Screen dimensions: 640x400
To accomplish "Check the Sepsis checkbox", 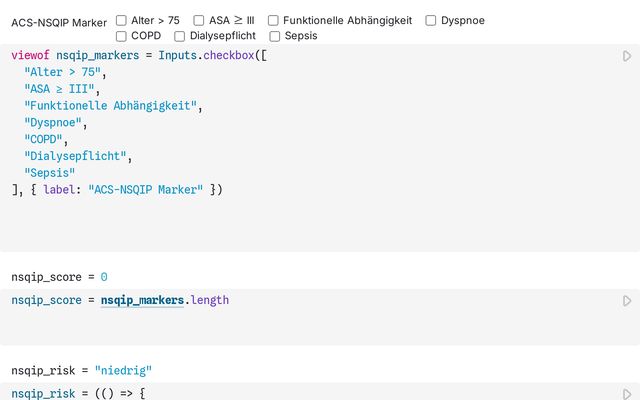I will [274, 36].
